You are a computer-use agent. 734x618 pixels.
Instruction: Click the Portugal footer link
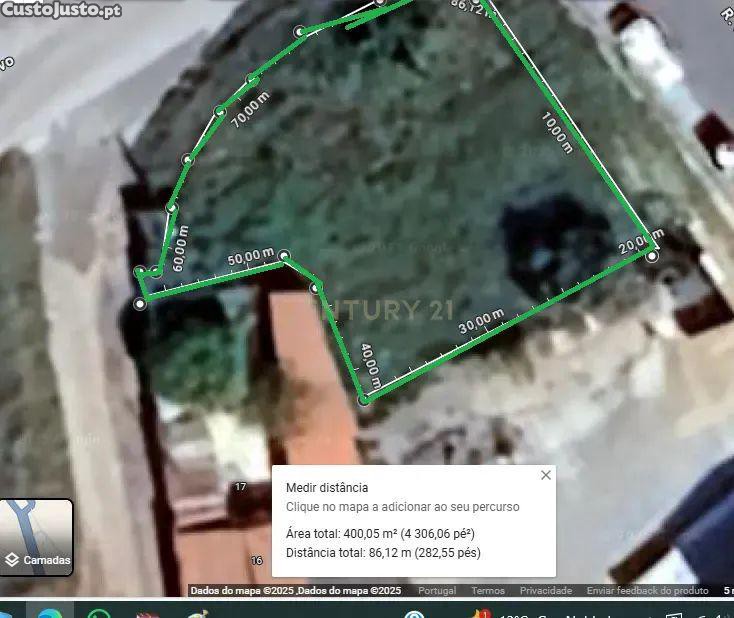click(x=437, y=591)
